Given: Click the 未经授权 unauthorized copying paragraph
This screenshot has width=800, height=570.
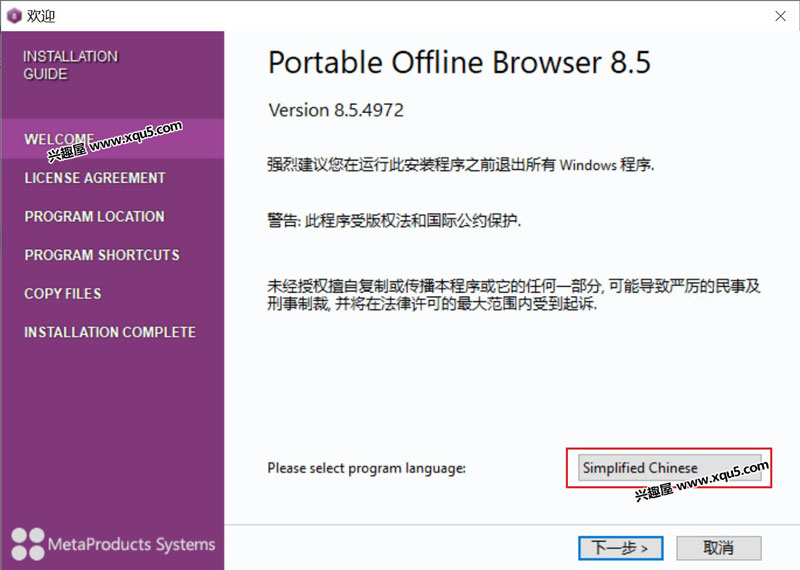Looking at the screenshot, I should 514,295.
